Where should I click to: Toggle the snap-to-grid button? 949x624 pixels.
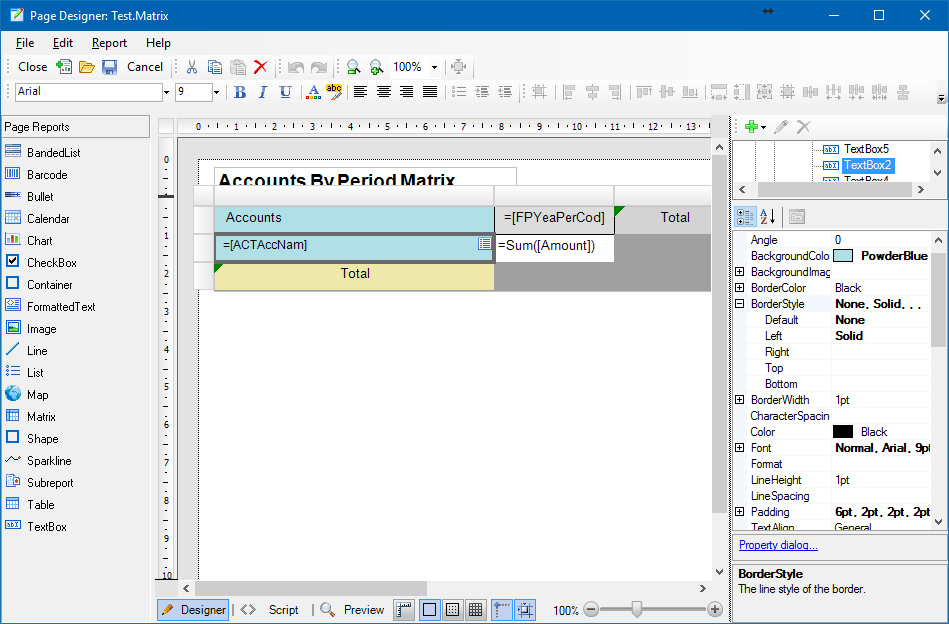(x=525, y=609)
